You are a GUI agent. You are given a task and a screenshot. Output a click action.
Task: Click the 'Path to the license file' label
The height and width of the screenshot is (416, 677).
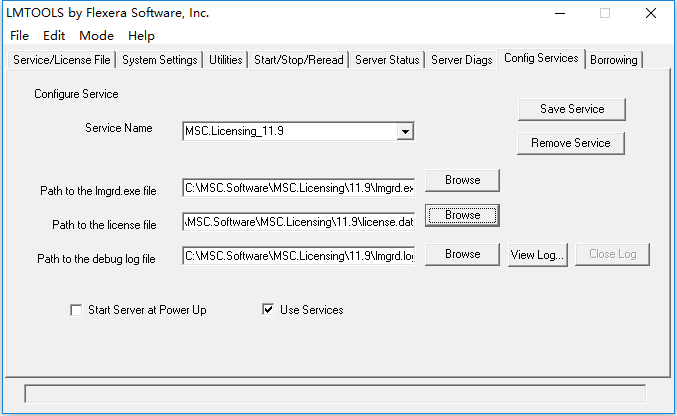click(104, 225)
